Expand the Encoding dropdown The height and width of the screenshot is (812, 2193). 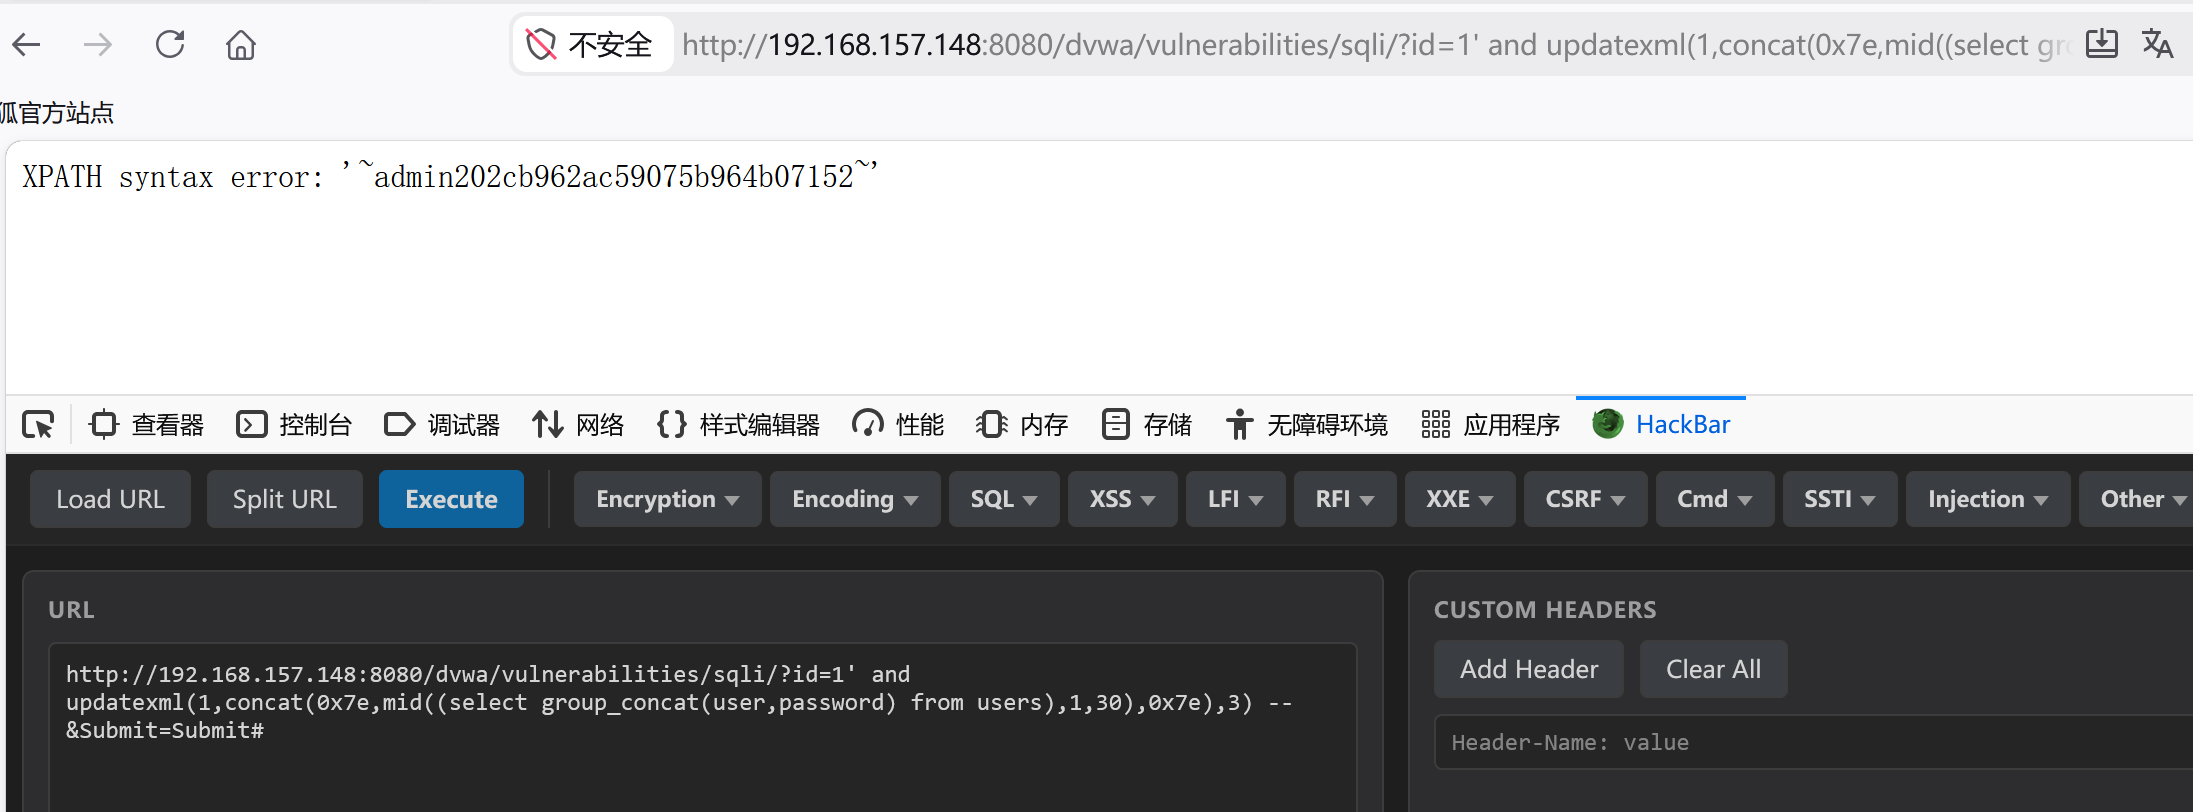click(x=855, y=499)
